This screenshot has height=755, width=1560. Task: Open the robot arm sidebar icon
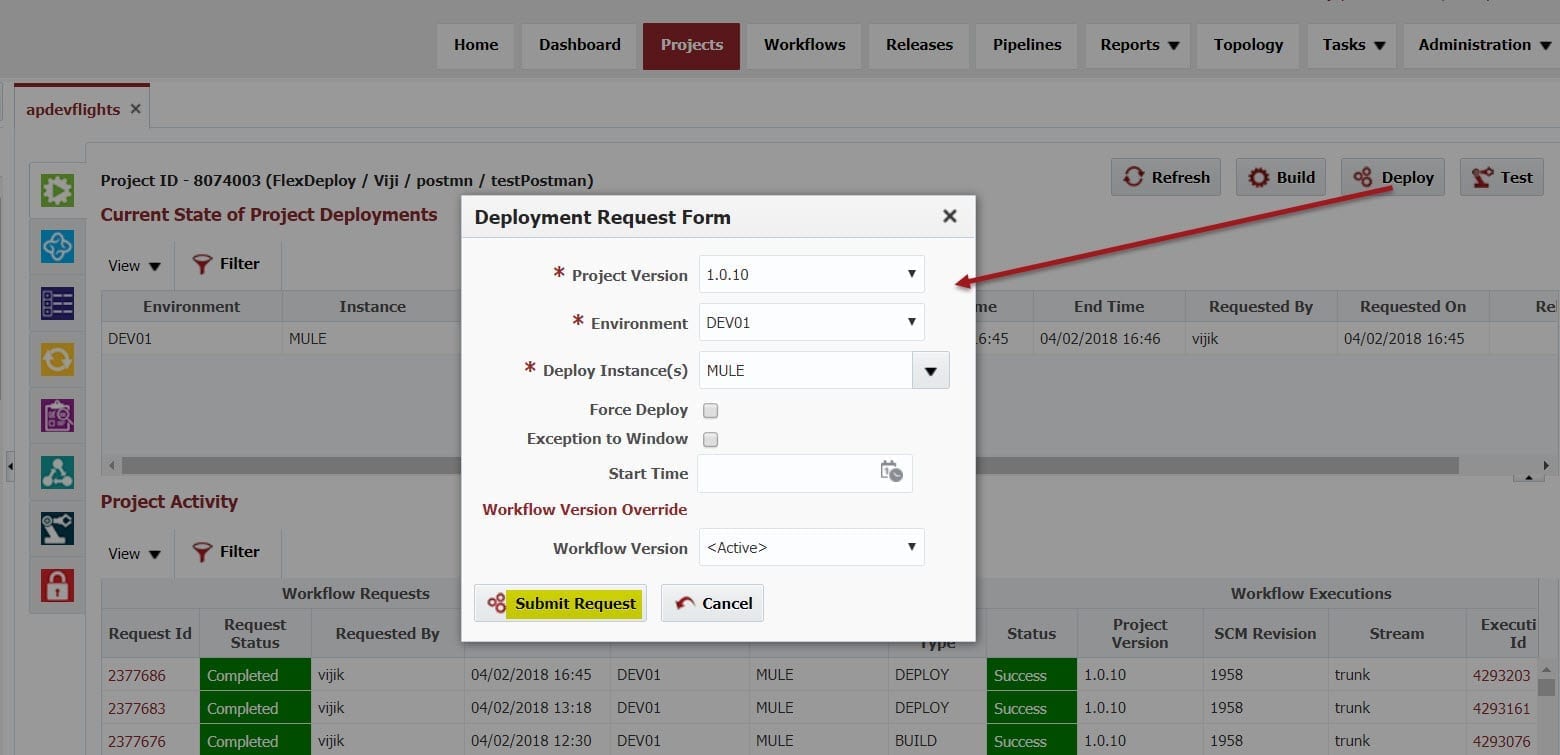(x=57, y=528)
